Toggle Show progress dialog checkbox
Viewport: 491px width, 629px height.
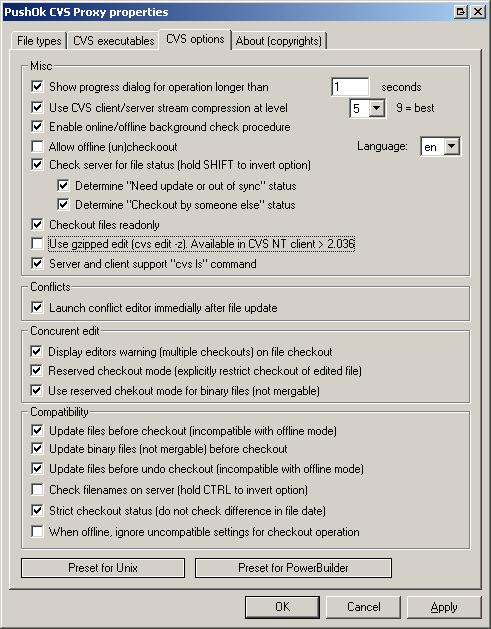[x=37, y=86]
